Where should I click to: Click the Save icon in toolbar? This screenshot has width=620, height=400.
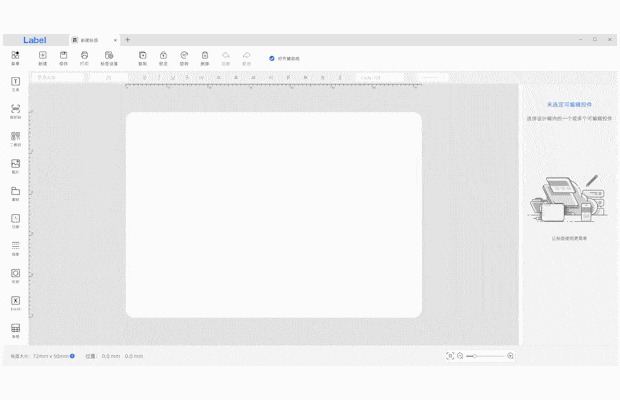click(64, 57)
